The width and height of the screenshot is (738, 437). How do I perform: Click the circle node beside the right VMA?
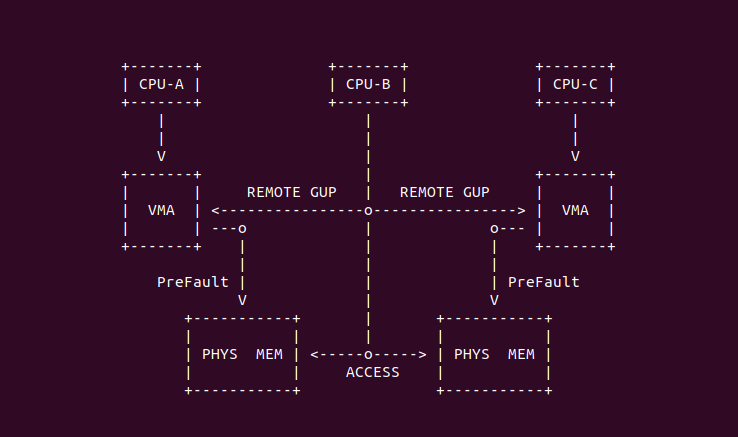(494, 228)
